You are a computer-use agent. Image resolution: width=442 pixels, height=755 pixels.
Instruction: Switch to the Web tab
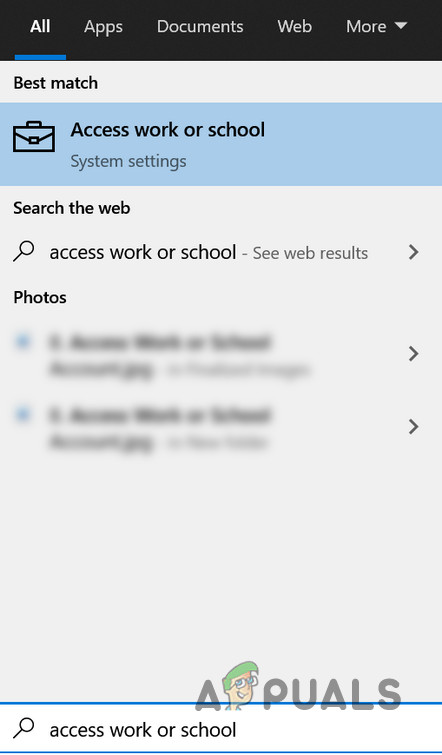[294, 27]
